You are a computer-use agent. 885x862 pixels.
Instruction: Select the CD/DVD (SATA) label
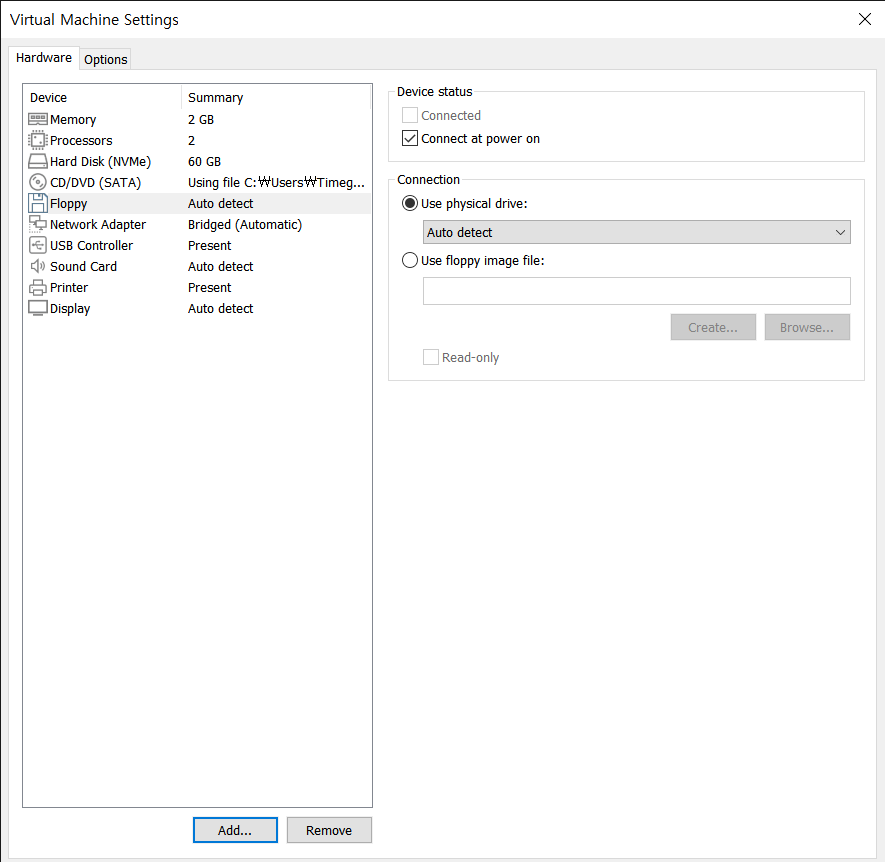(x=95, y=182)
